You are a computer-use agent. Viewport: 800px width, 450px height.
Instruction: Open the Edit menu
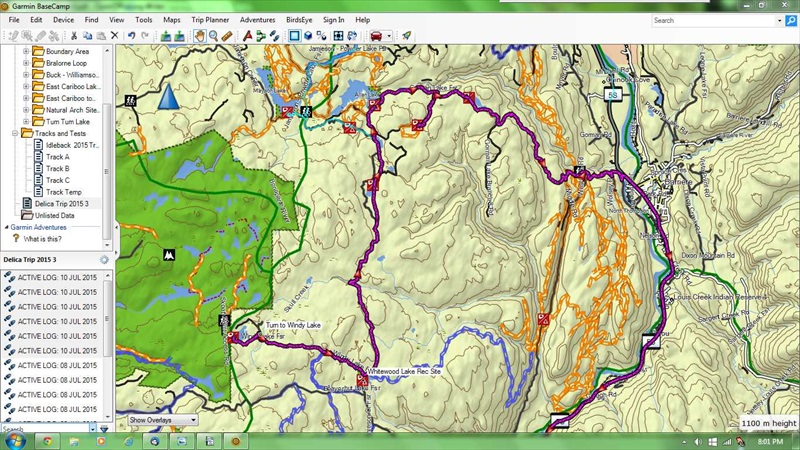36,20
